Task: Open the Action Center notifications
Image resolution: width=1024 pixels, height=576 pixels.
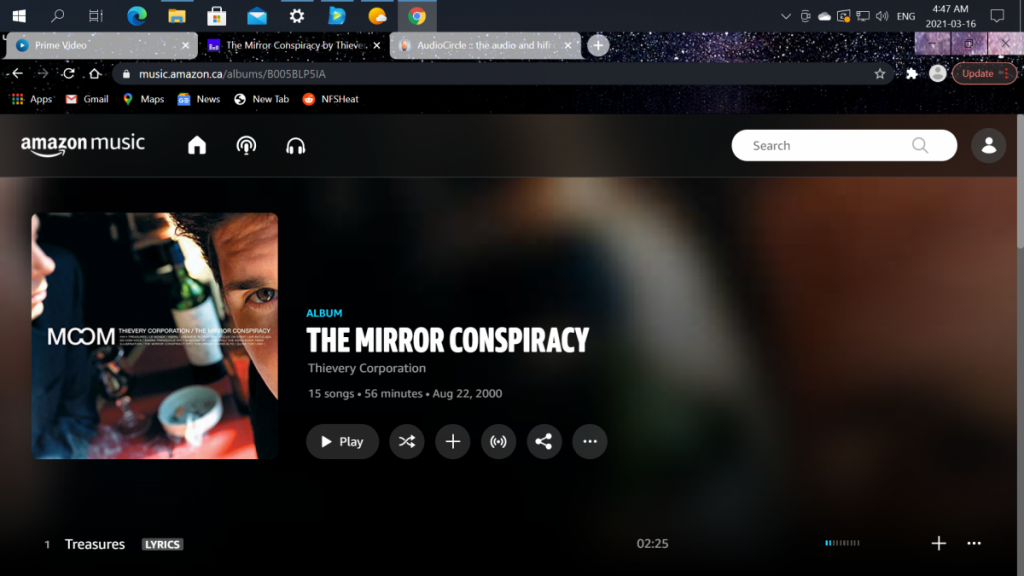Action: (997, 16)
